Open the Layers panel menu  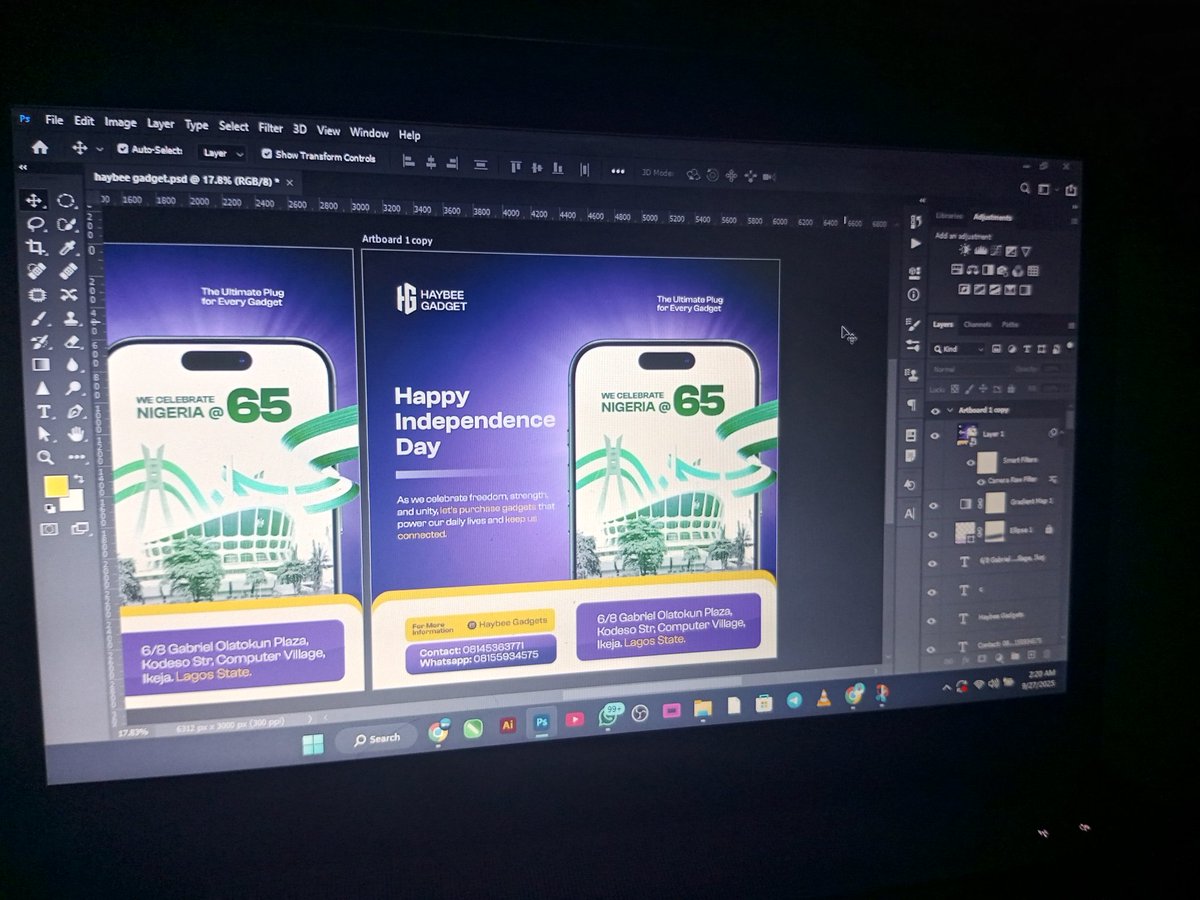click(x=1070, y=325)
